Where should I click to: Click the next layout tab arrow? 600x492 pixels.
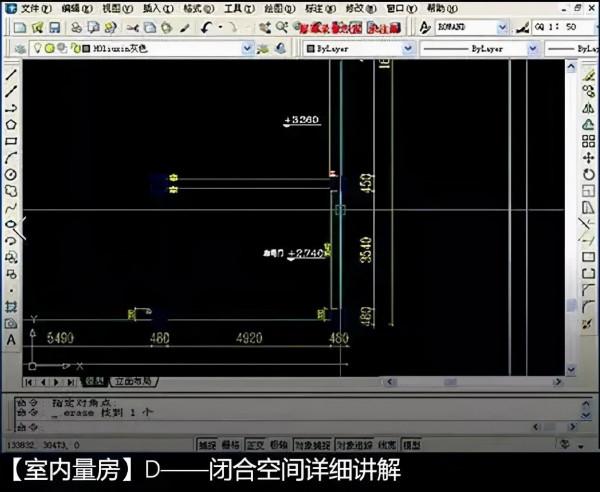[x=57, y=382]
